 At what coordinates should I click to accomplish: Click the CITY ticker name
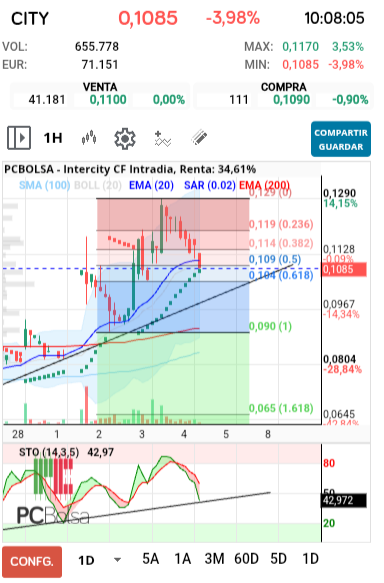point(30,19)
